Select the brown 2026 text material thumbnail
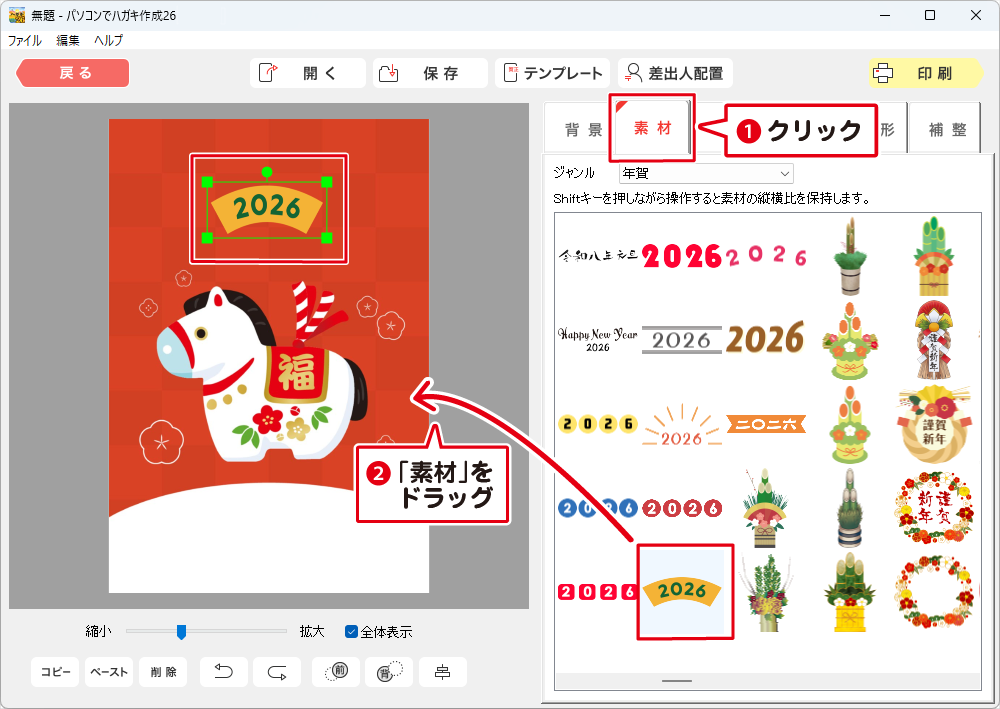The width and height of the screenshot is (1000, 709). click(x=765, y=338)
